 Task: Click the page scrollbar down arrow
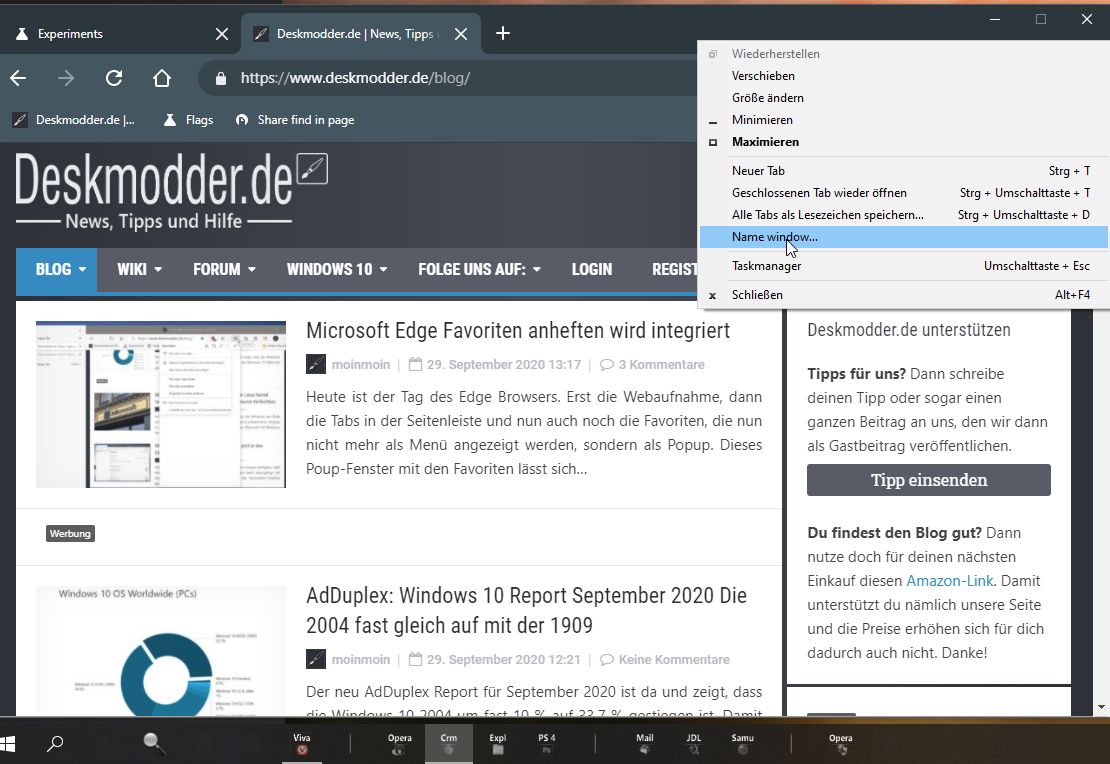(1101, 707)
